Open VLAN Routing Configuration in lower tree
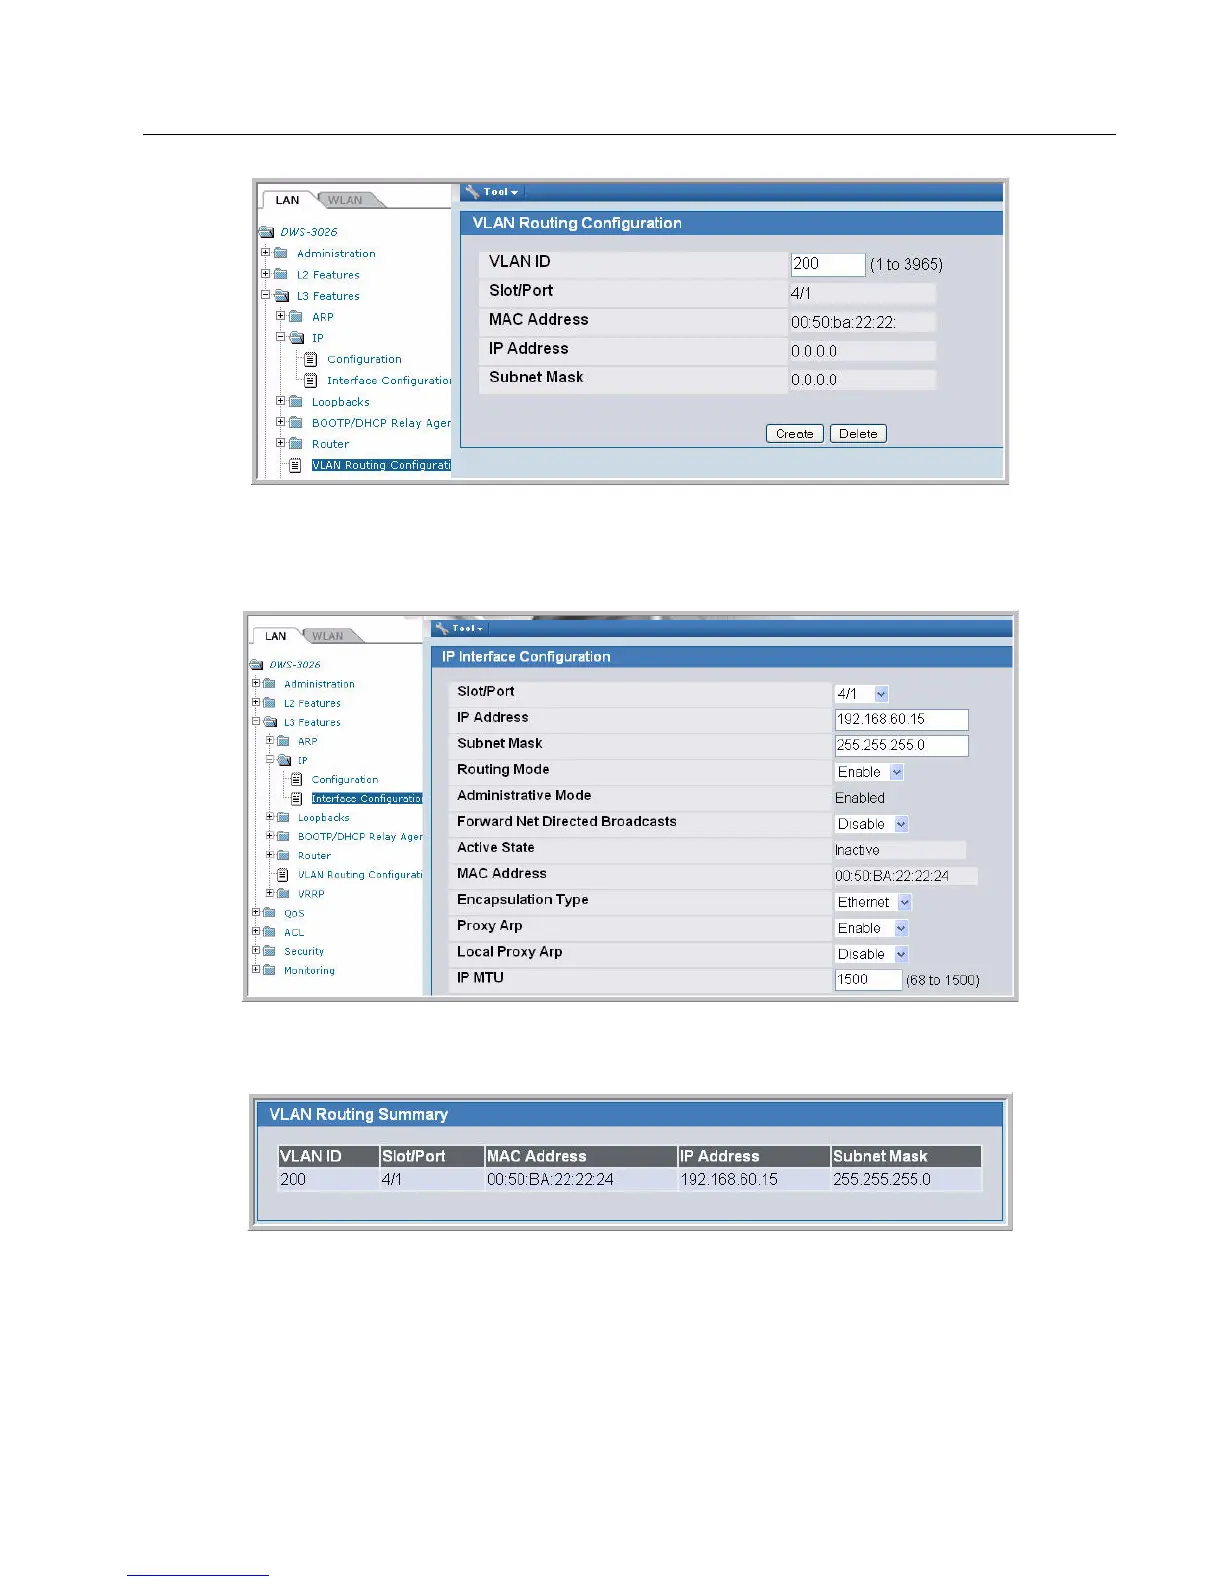 pos(360,875)
